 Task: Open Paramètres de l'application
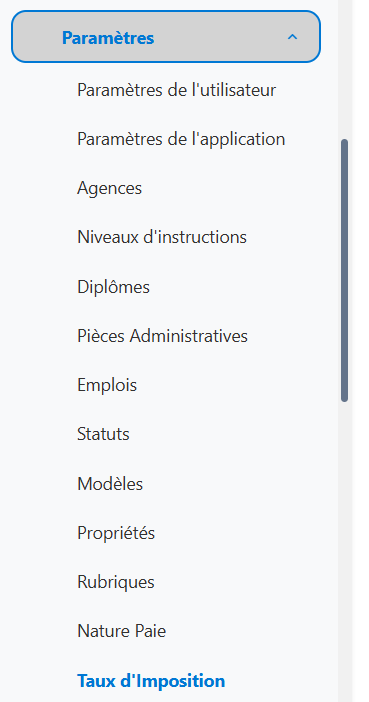point(181,139)
